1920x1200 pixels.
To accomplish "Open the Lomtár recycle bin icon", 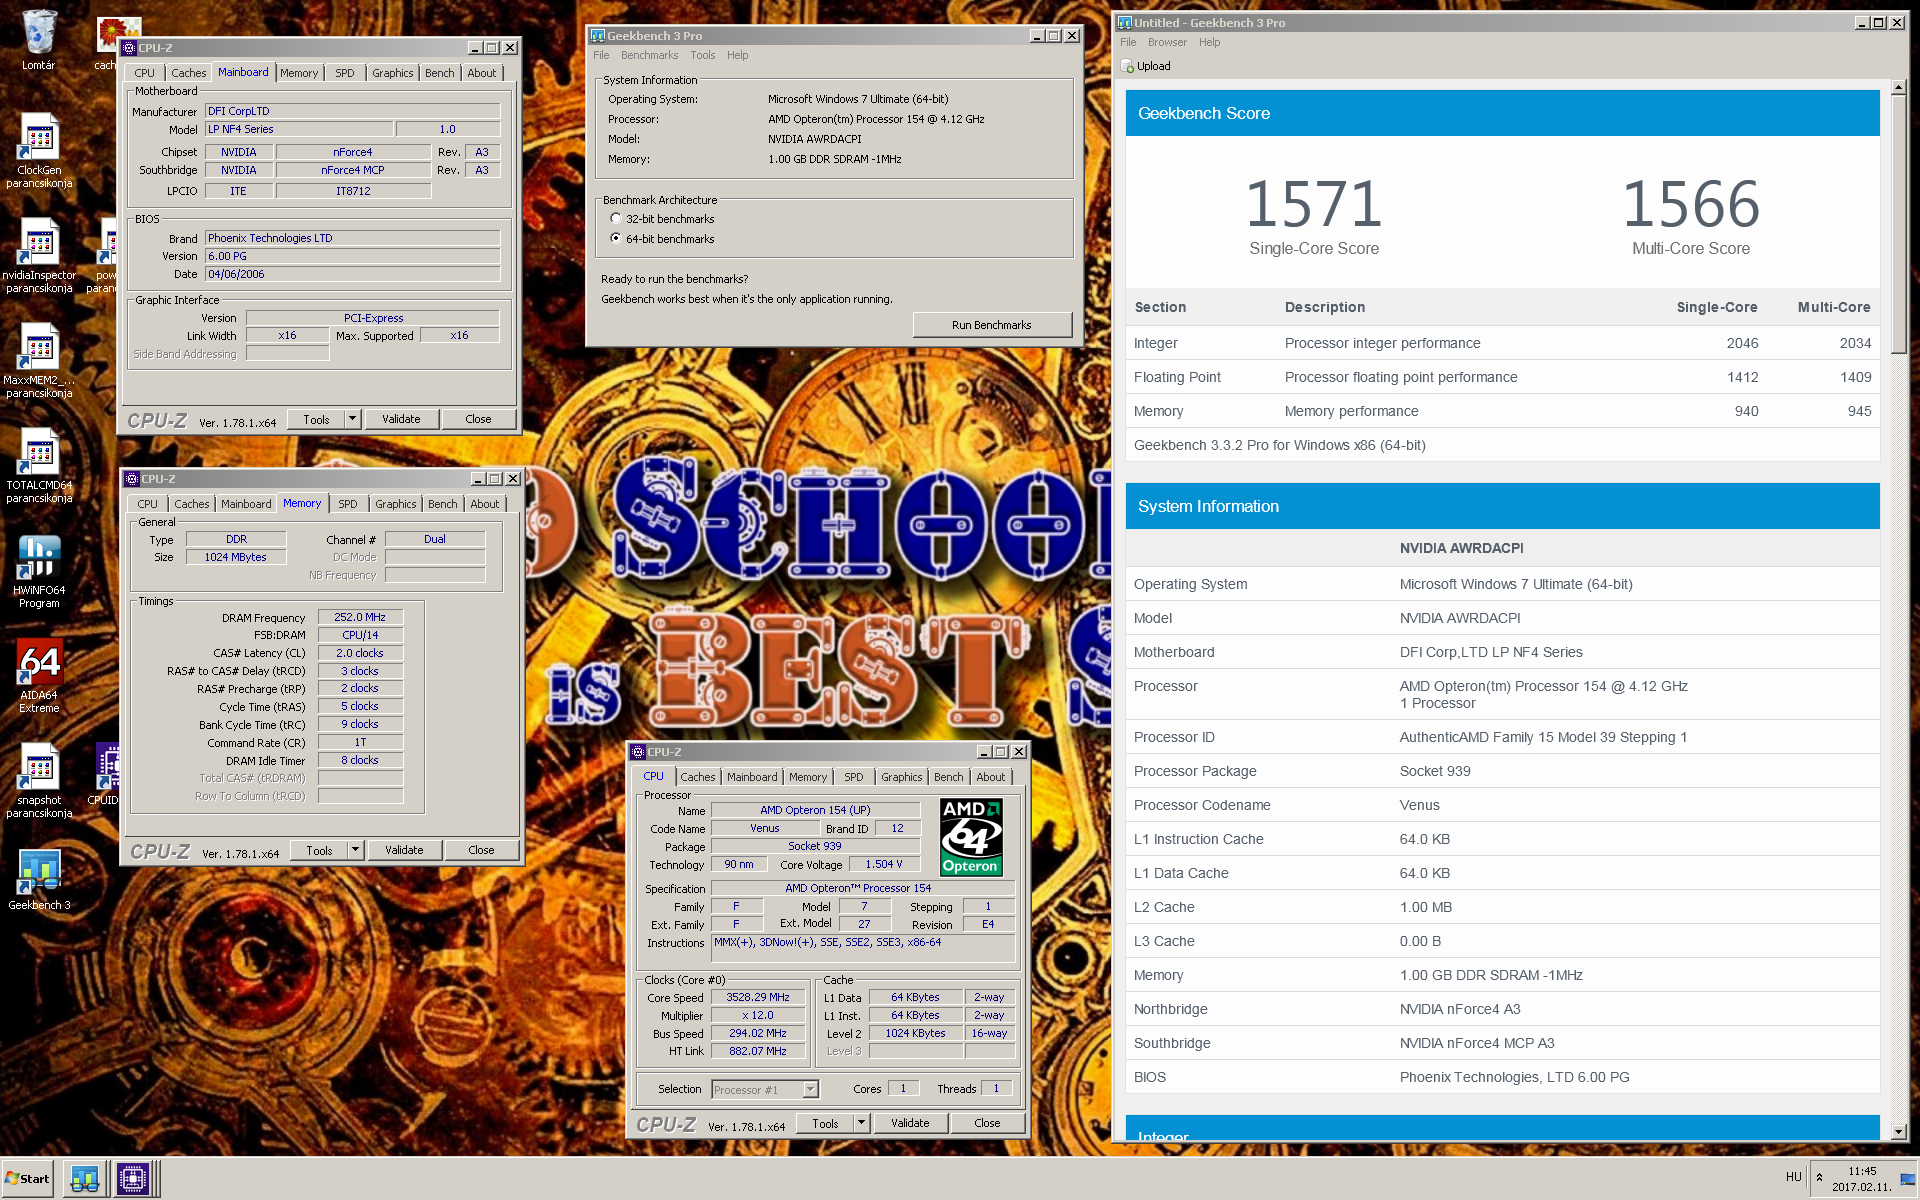I will coord(38,40).
